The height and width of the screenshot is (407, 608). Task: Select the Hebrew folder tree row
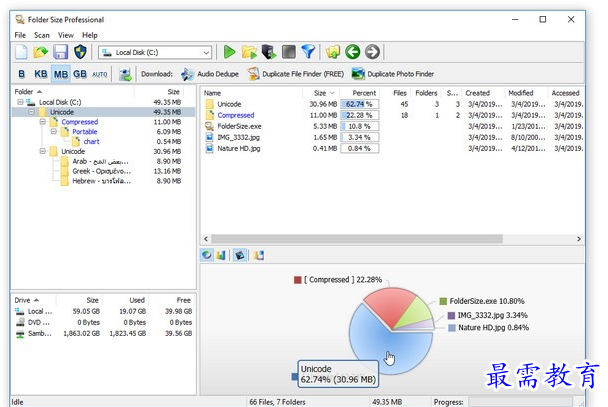(x=103, y=181)
